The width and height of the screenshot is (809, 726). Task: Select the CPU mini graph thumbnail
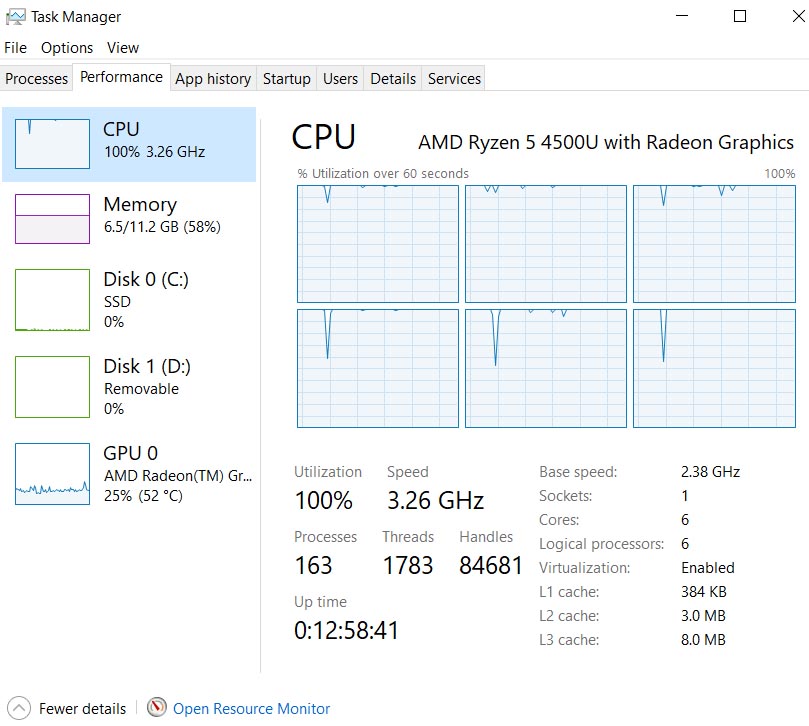(53, 143)
